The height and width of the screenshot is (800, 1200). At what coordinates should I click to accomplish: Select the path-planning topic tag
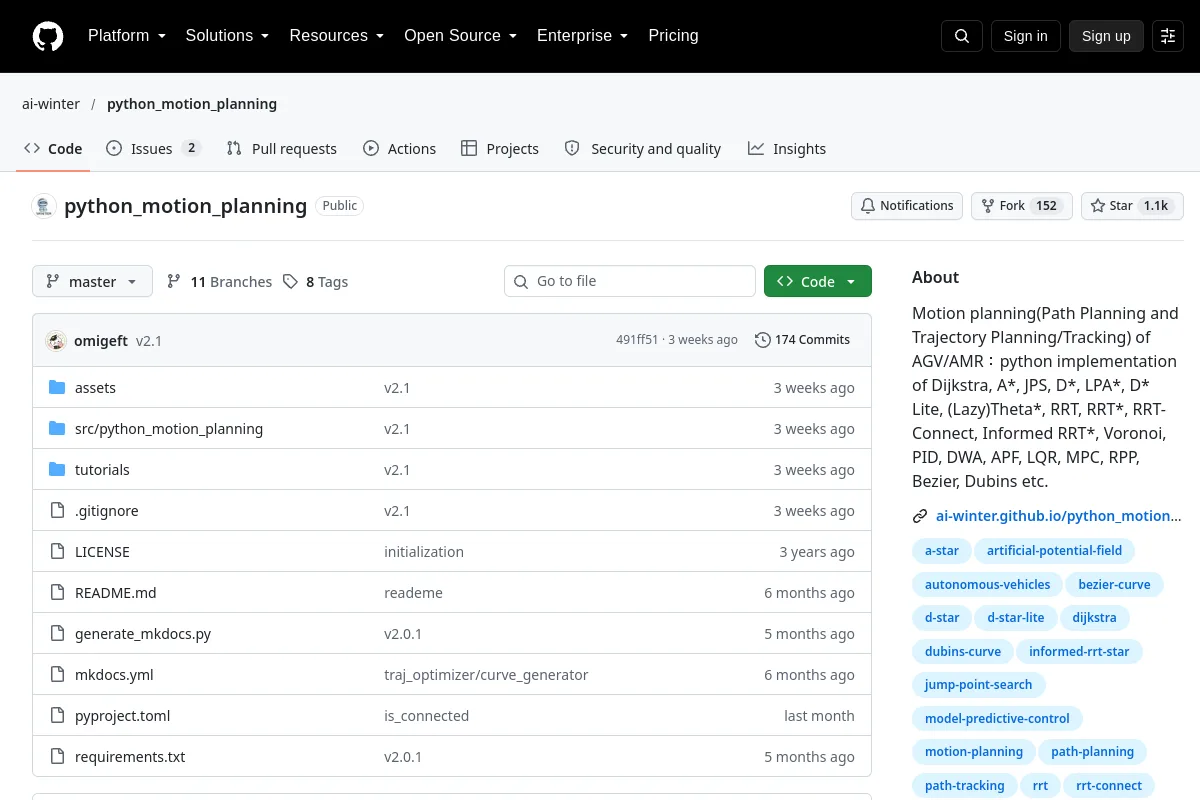[1093, 752]
